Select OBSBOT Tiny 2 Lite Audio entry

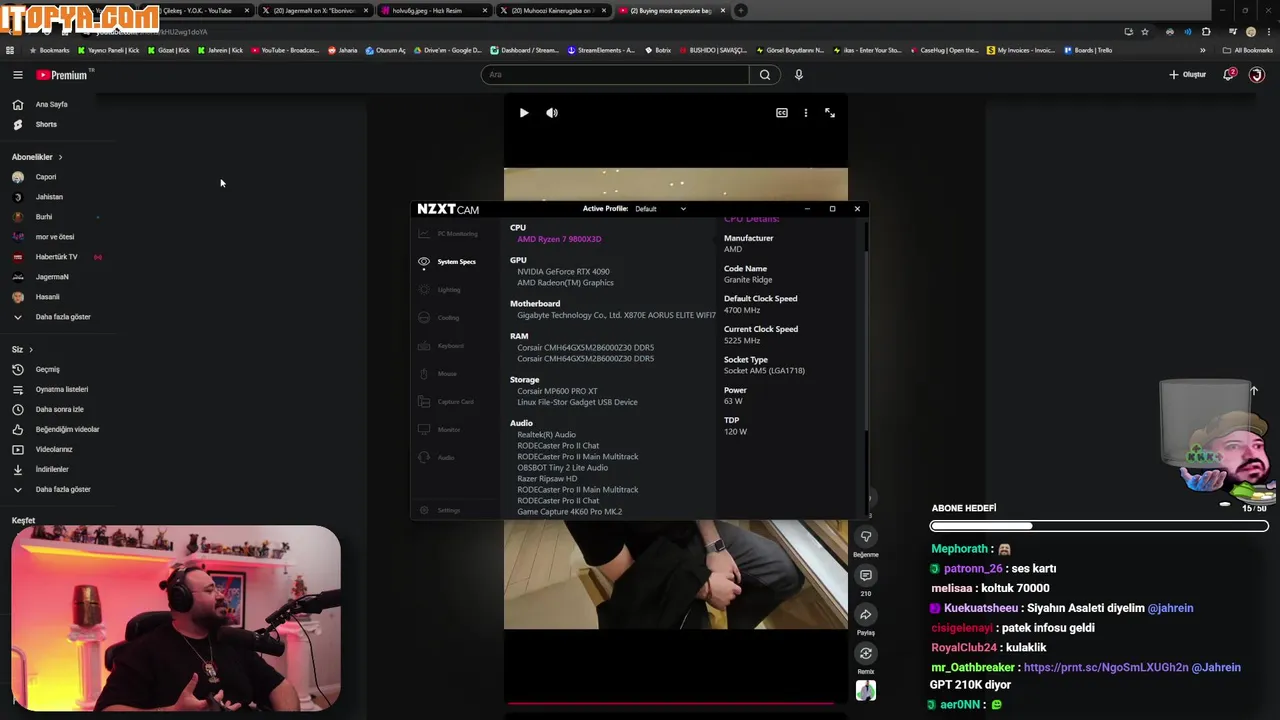coord(562,468)
